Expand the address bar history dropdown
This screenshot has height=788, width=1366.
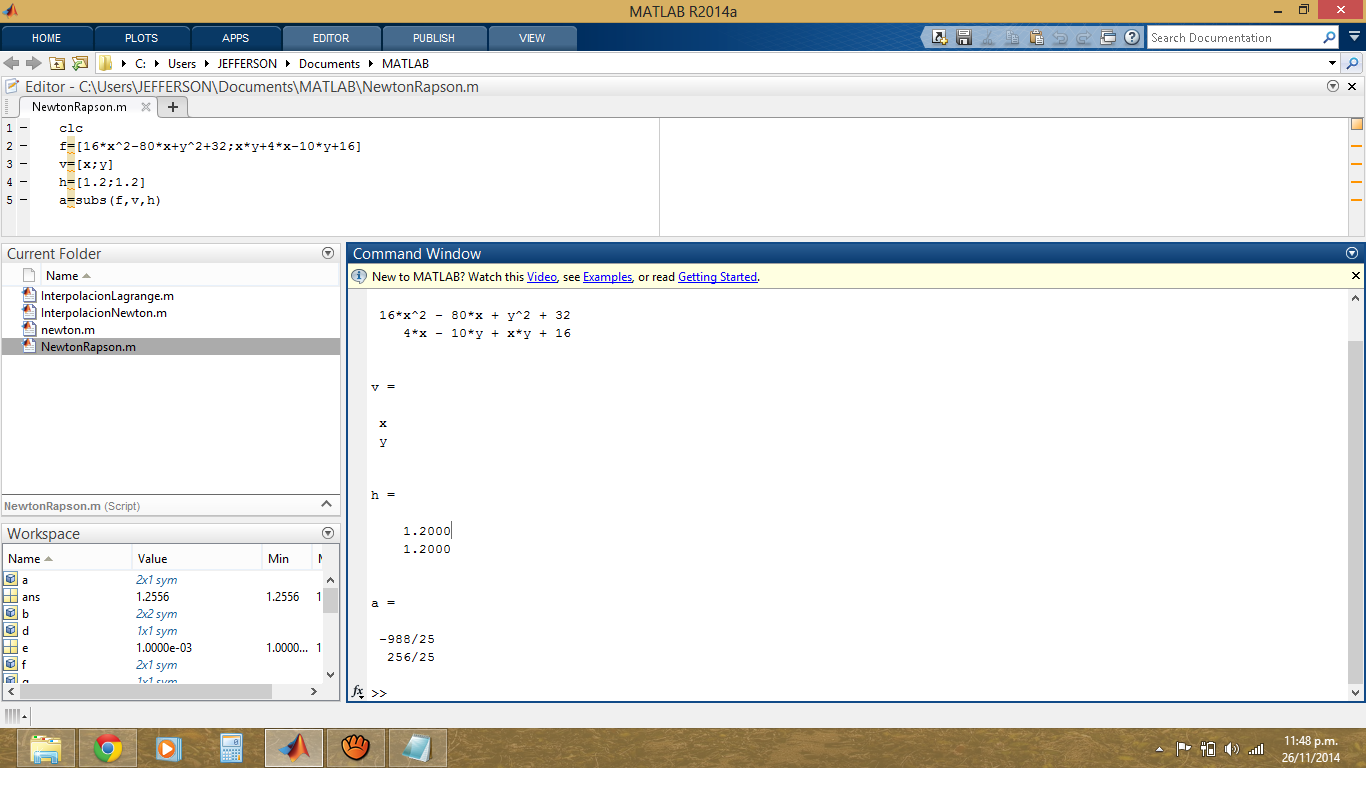click(1332, 63)
